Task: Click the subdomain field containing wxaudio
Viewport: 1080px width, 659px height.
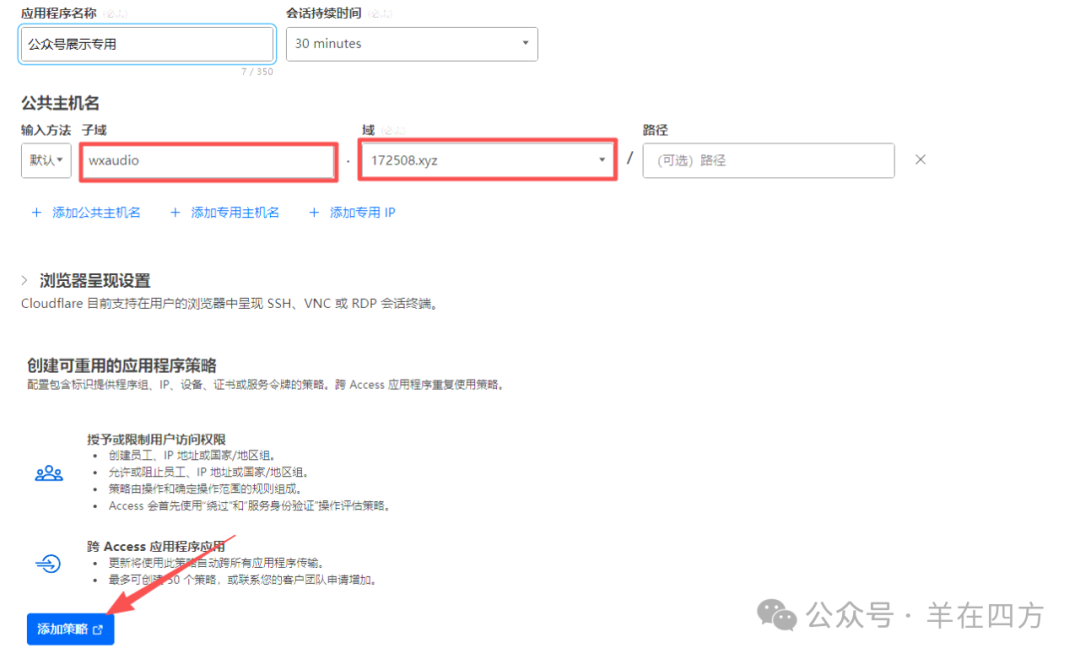Action: pos(208,161)
